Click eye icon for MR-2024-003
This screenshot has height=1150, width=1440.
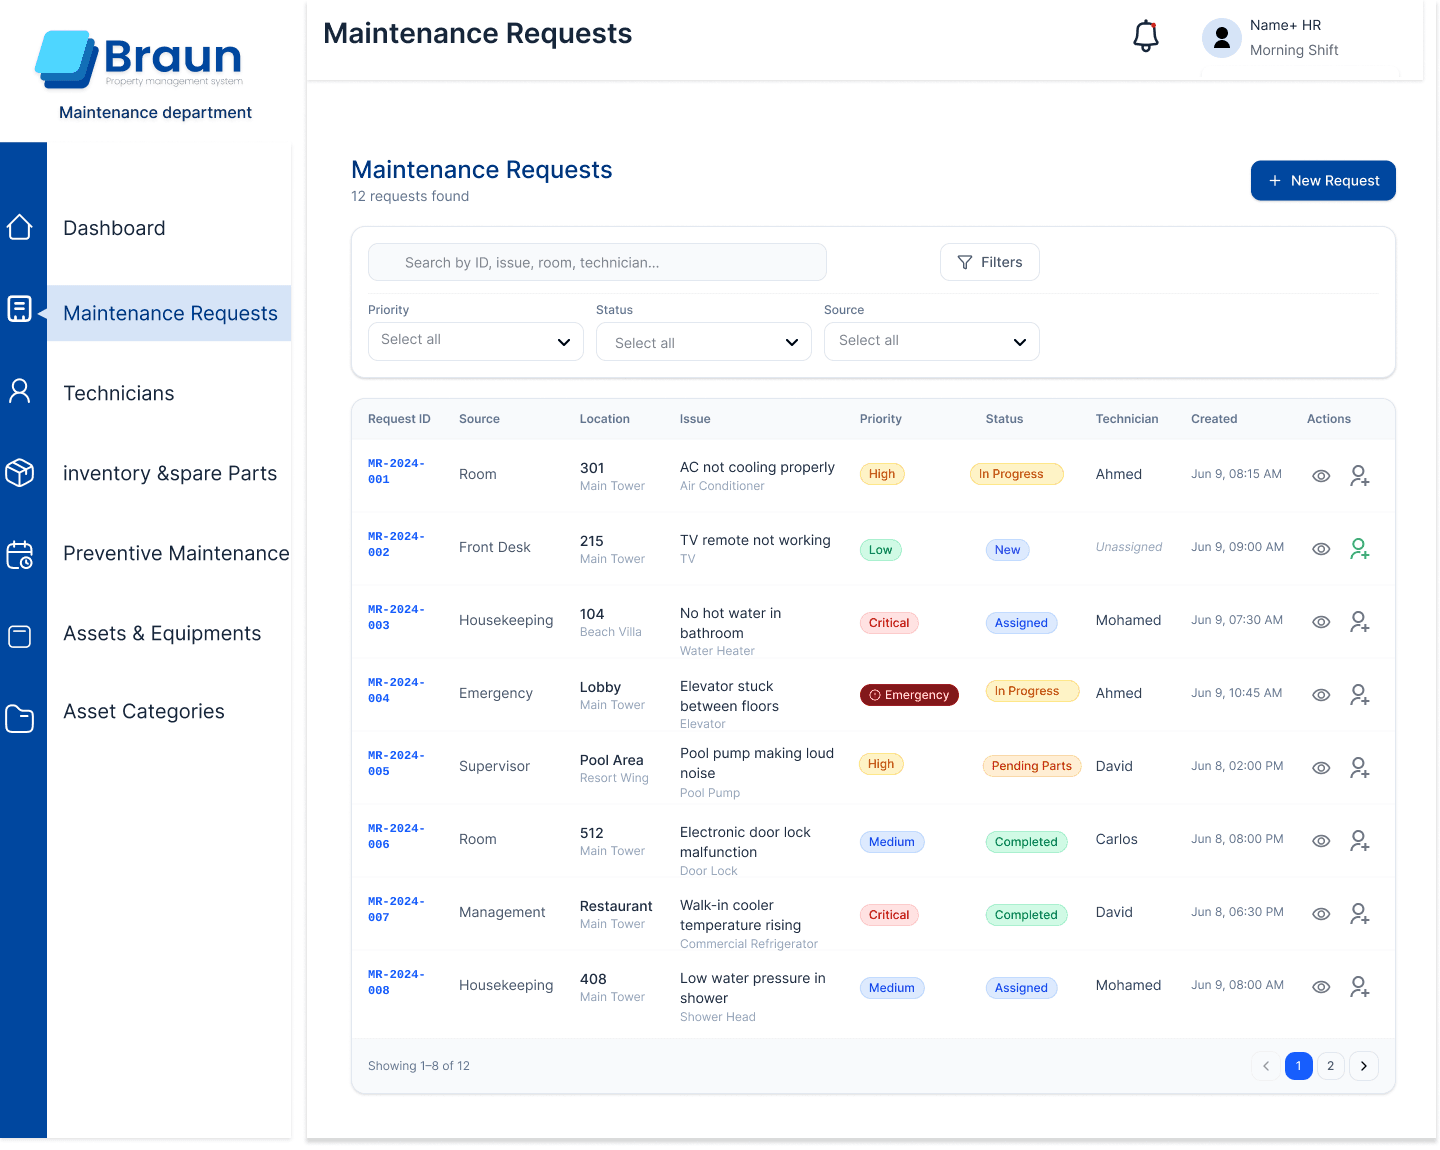click(x=1321, y=622)
